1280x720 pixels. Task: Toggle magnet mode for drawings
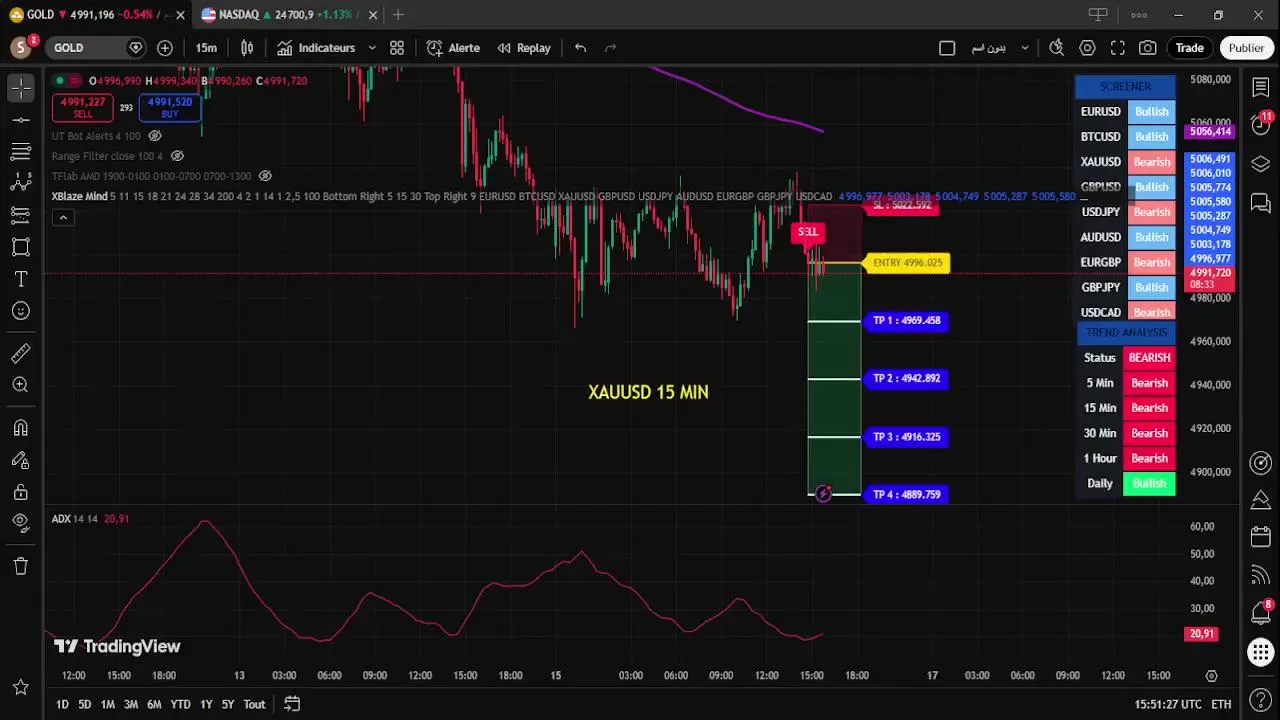pos(20,428)
